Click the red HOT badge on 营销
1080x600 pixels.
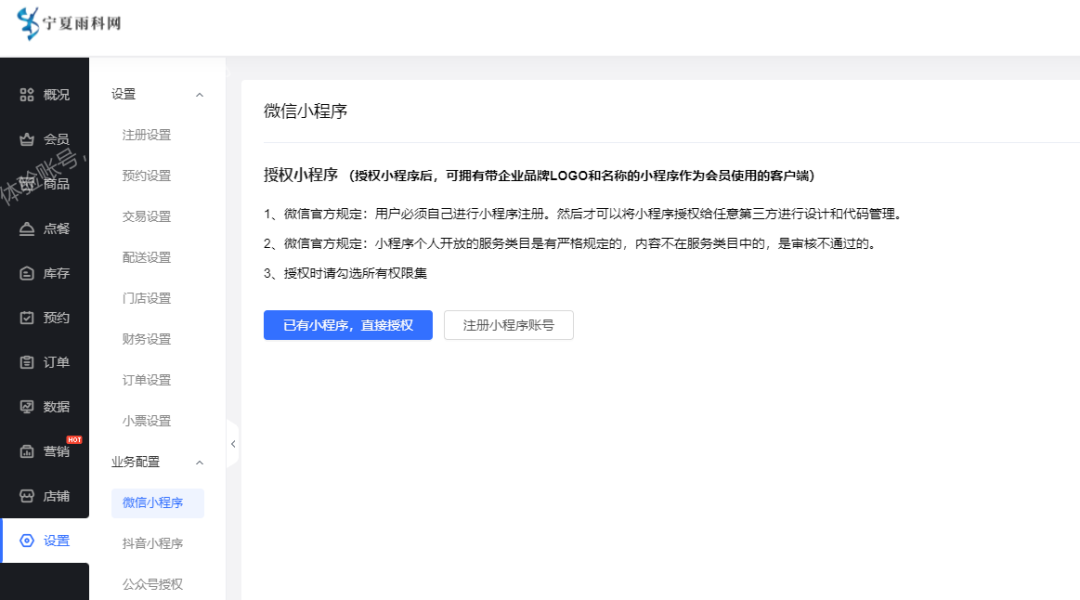[x=74, y=439]
